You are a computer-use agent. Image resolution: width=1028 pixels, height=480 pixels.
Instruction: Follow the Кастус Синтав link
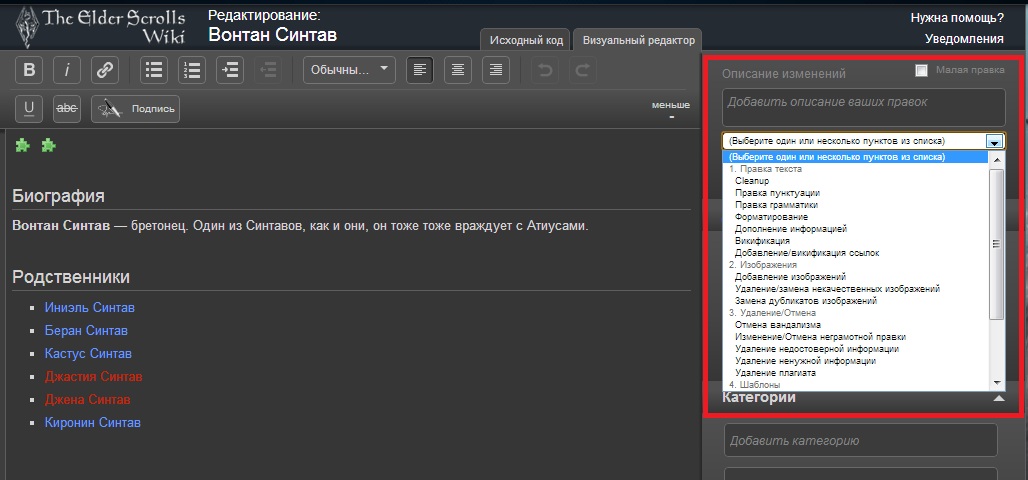(88, 353)
